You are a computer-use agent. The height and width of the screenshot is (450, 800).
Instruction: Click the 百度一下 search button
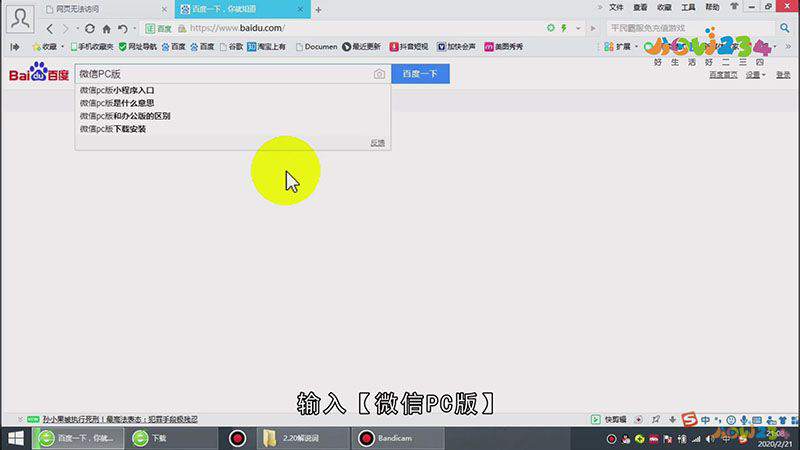420,74
